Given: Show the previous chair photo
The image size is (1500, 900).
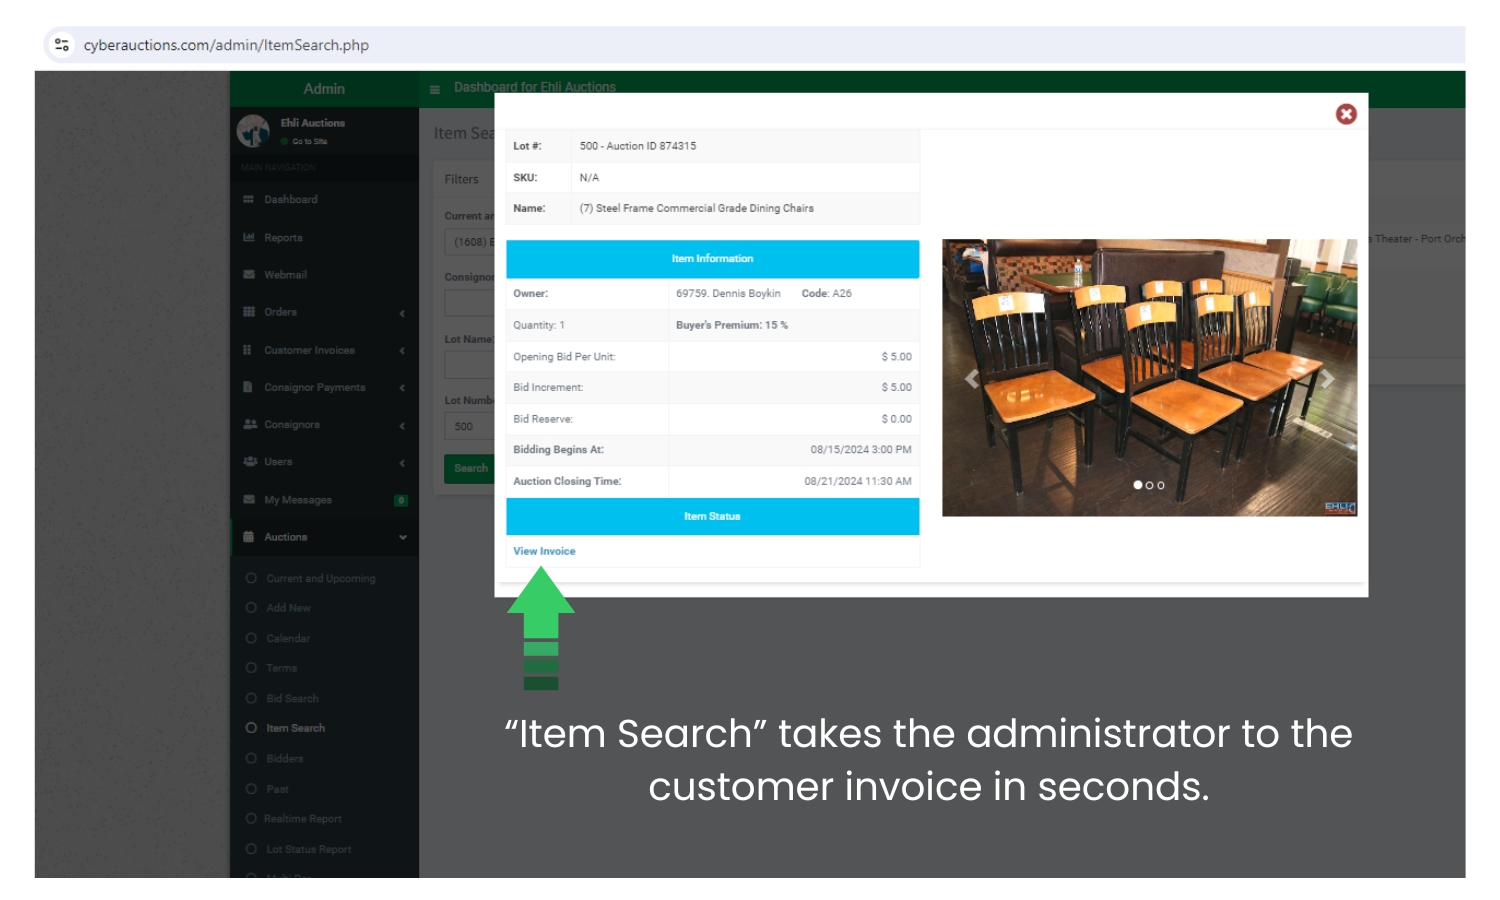Looking at the screenshot, I should click(971, 379).
